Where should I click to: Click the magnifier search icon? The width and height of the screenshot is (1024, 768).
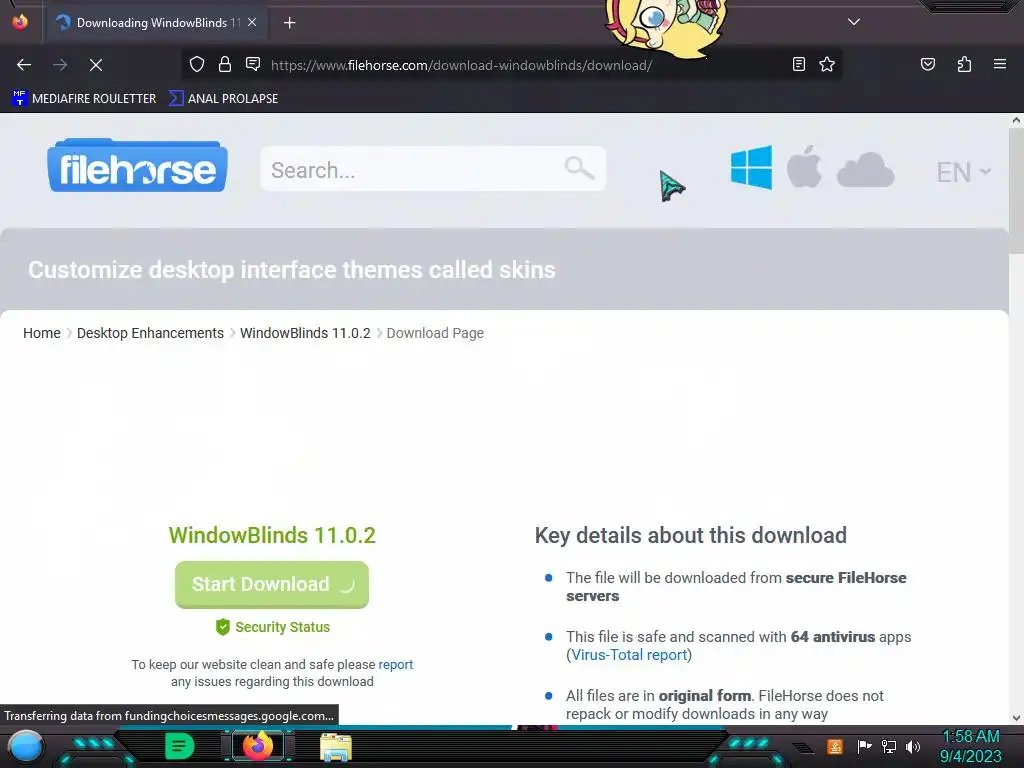pos(579,168)
